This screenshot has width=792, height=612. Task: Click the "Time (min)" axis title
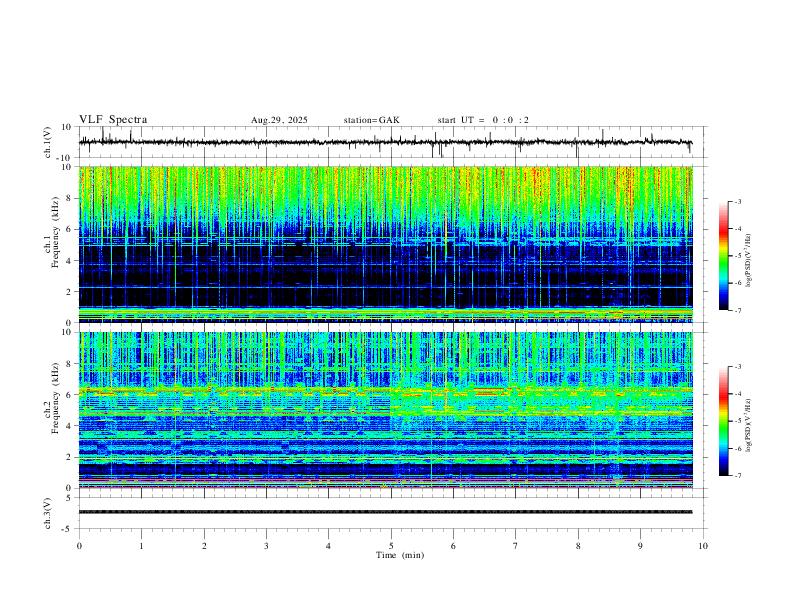pos(400,555)
